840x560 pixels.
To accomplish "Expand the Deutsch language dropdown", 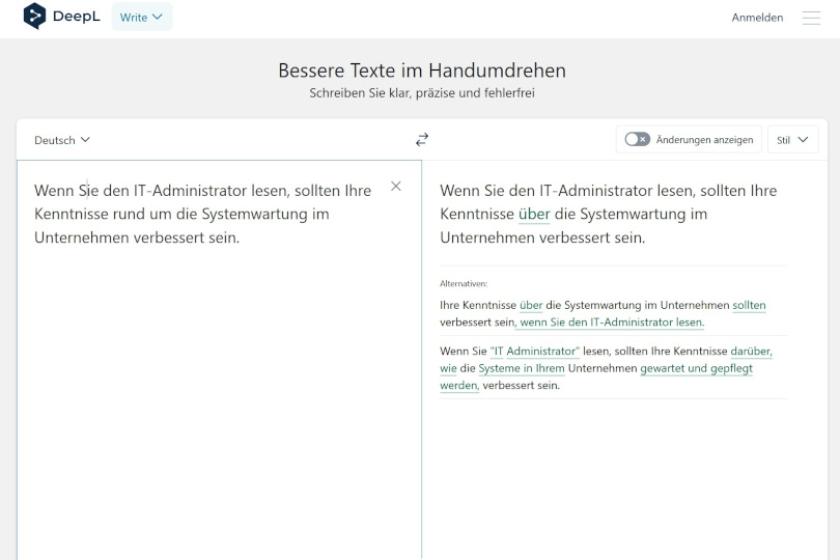I will (62, 140).
